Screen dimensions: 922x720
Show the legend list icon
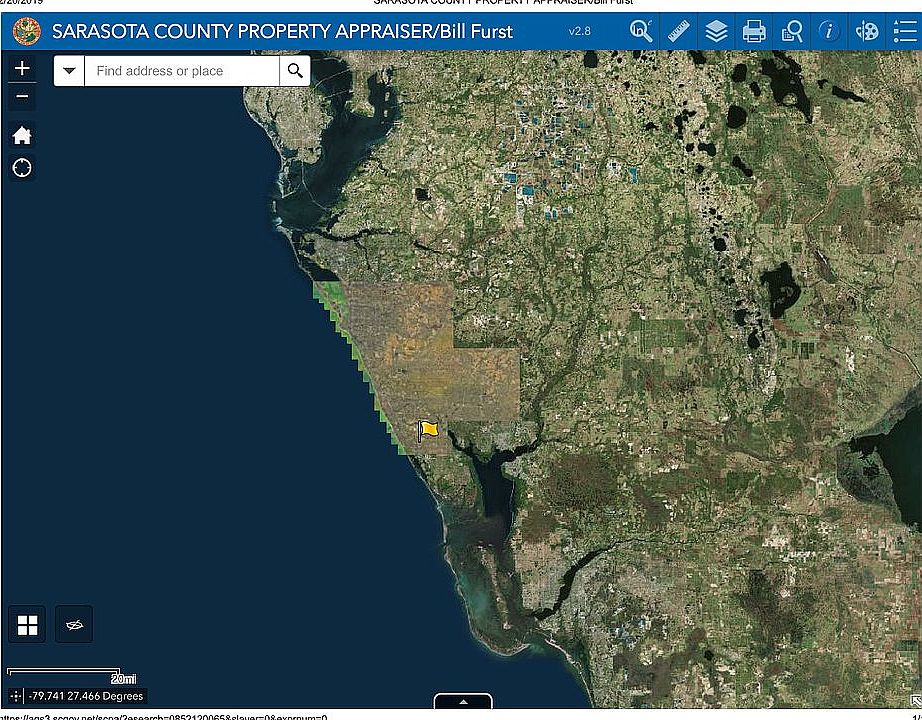904,31
